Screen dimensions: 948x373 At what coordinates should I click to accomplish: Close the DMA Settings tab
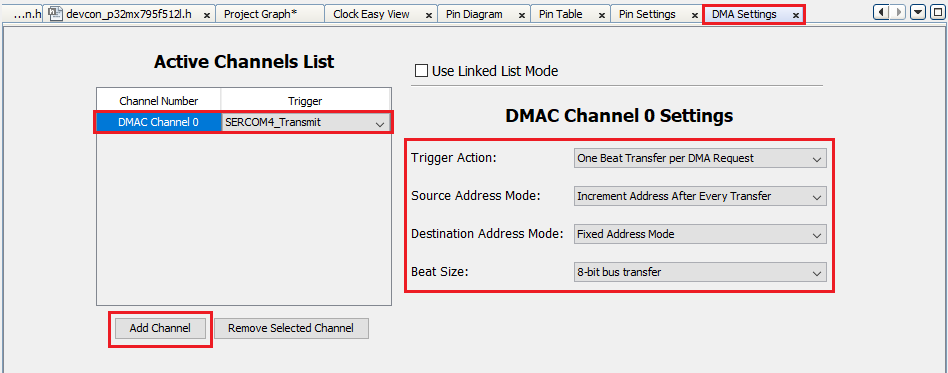[796, 16]
